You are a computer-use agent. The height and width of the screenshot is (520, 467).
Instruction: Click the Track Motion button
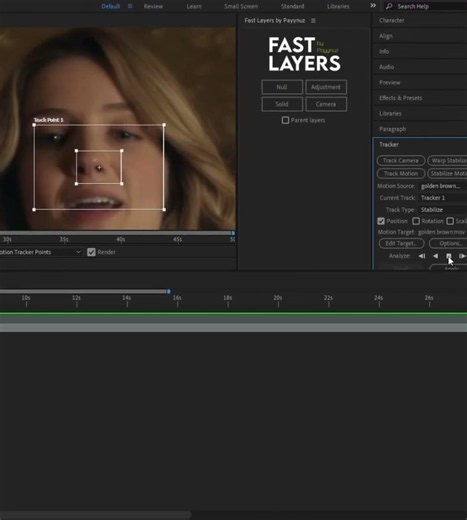point(401,174)
